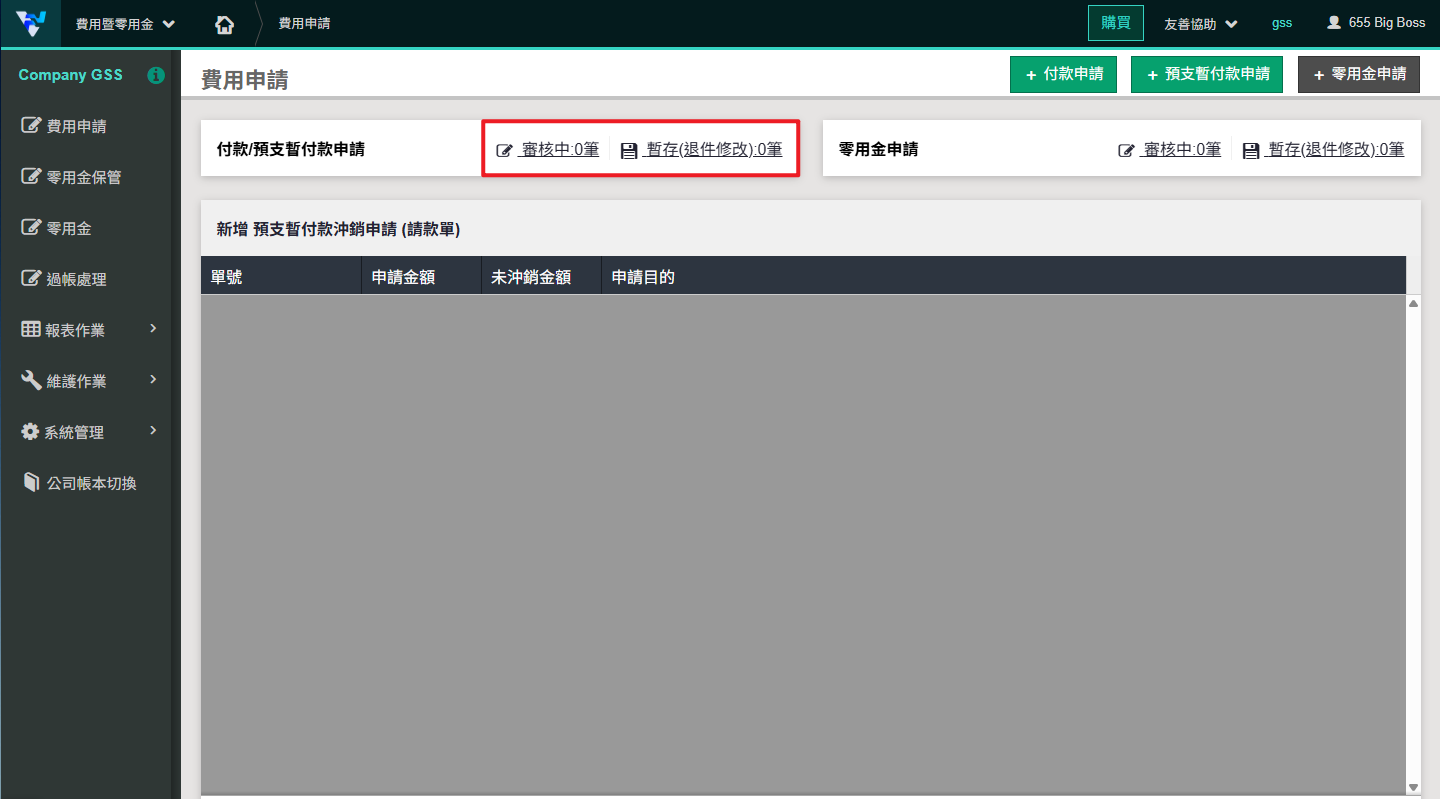Click the + 預支暫付款申請 button
The height and width of the screenshot is (799, 1440).
pyautogui.click(x=1207, y=75)
